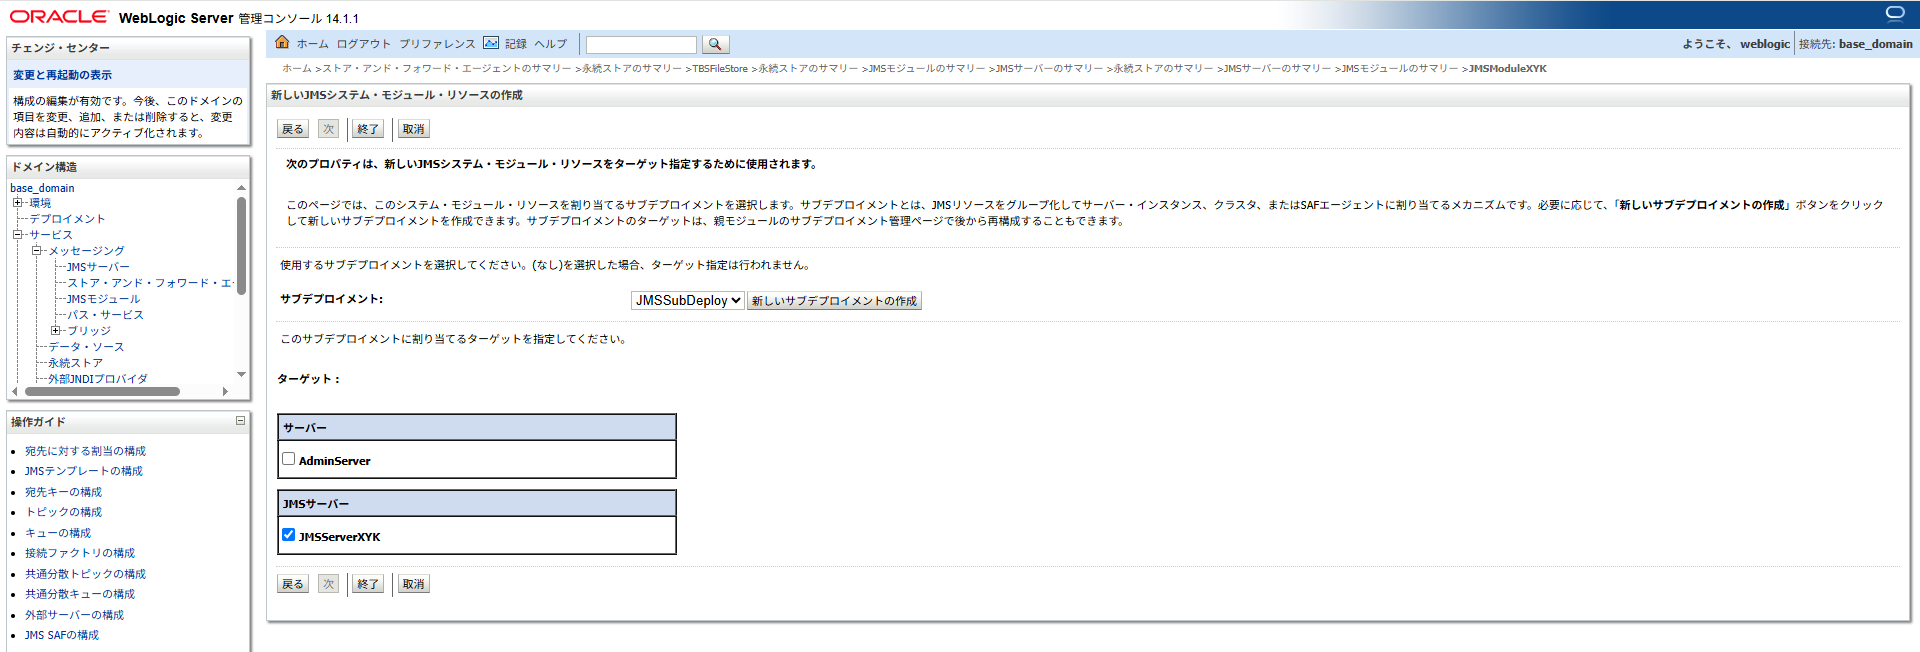1920x652 pixels.
Task: Open 宛先に対する割当の構成 guide link
Action: click(x=85, y=451)
